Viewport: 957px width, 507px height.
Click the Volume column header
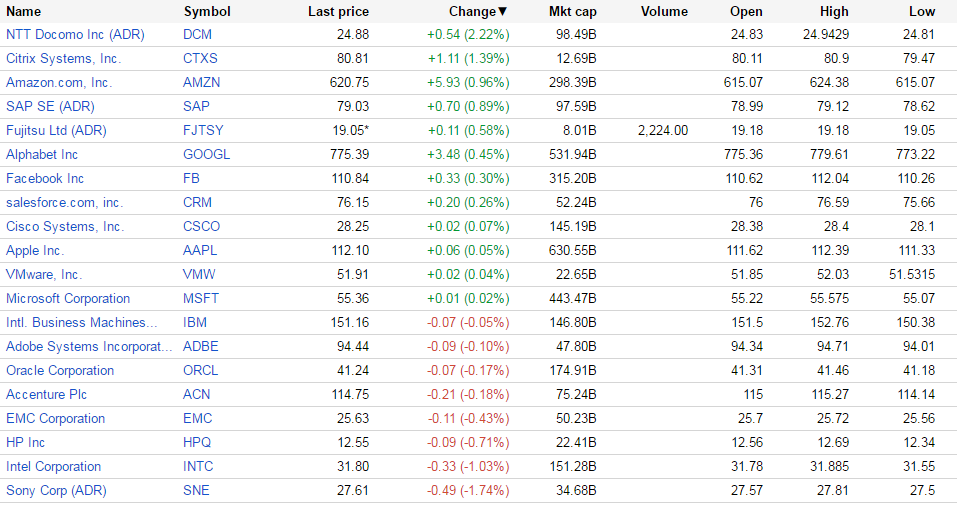pyautogui.click(x=665, y=12)
